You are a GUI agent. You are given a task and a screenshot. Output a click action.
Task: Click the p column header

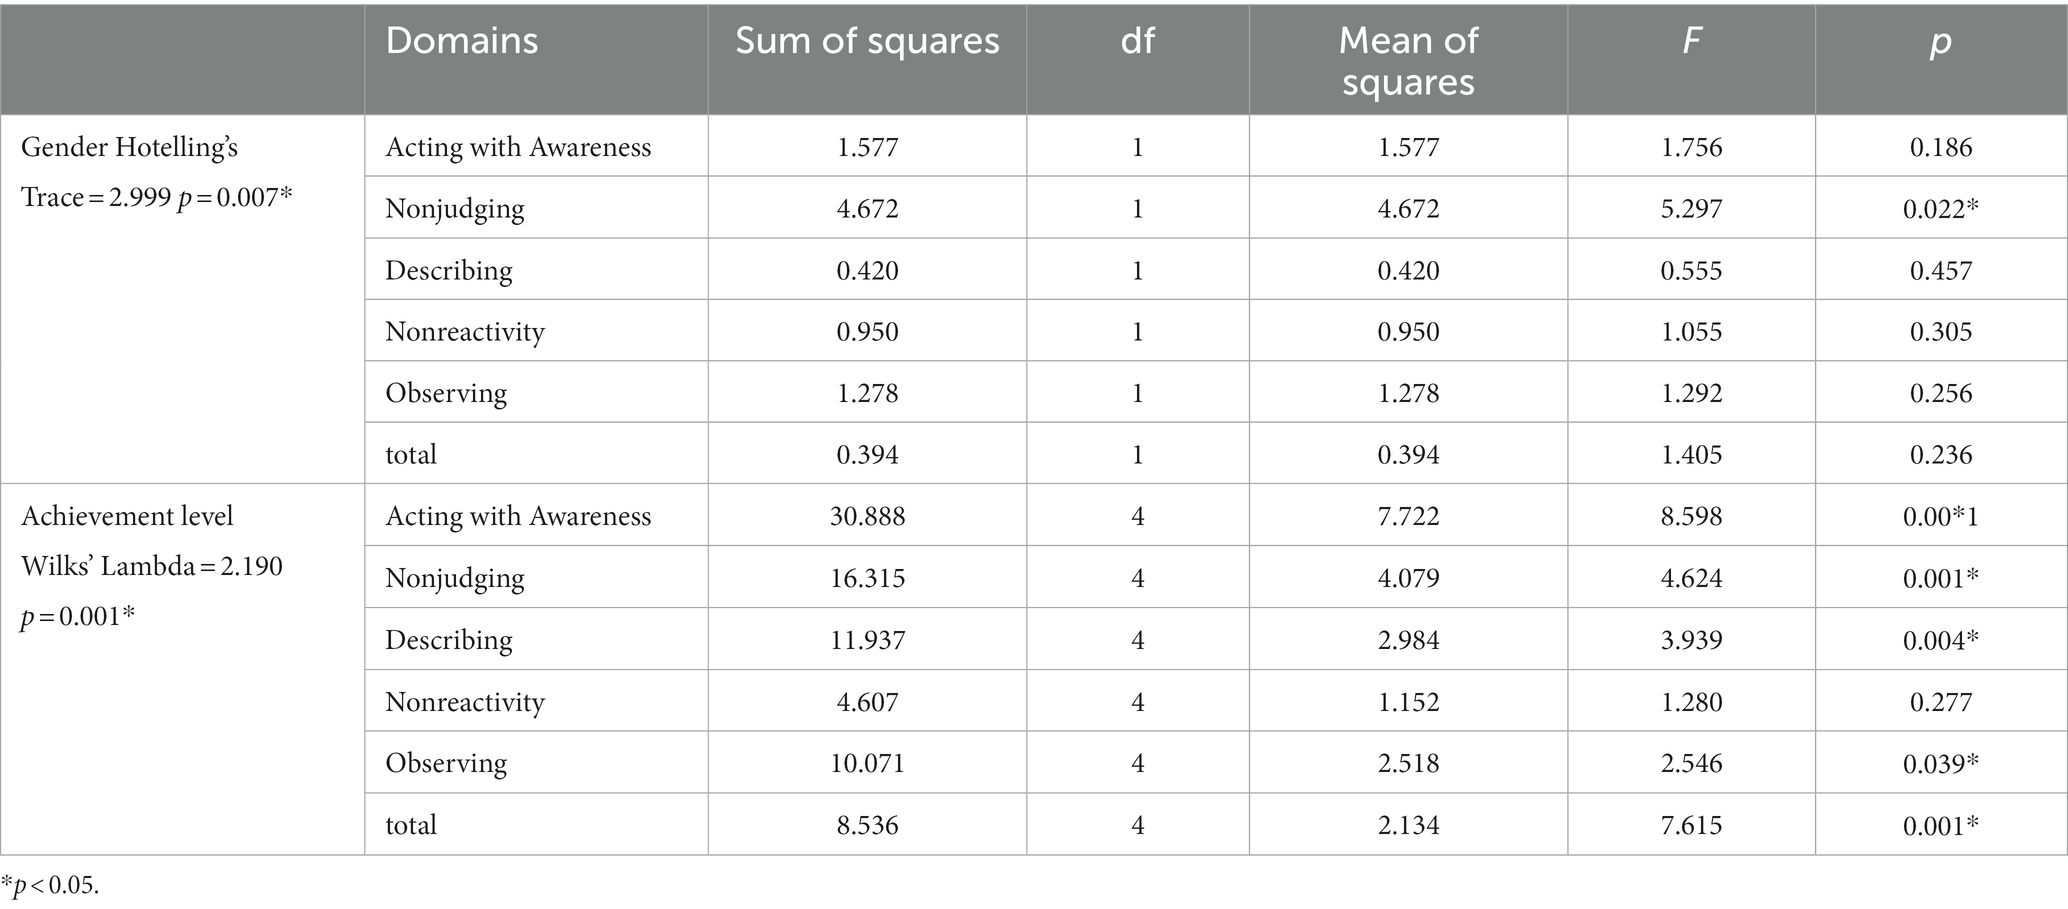[1940, 43]
